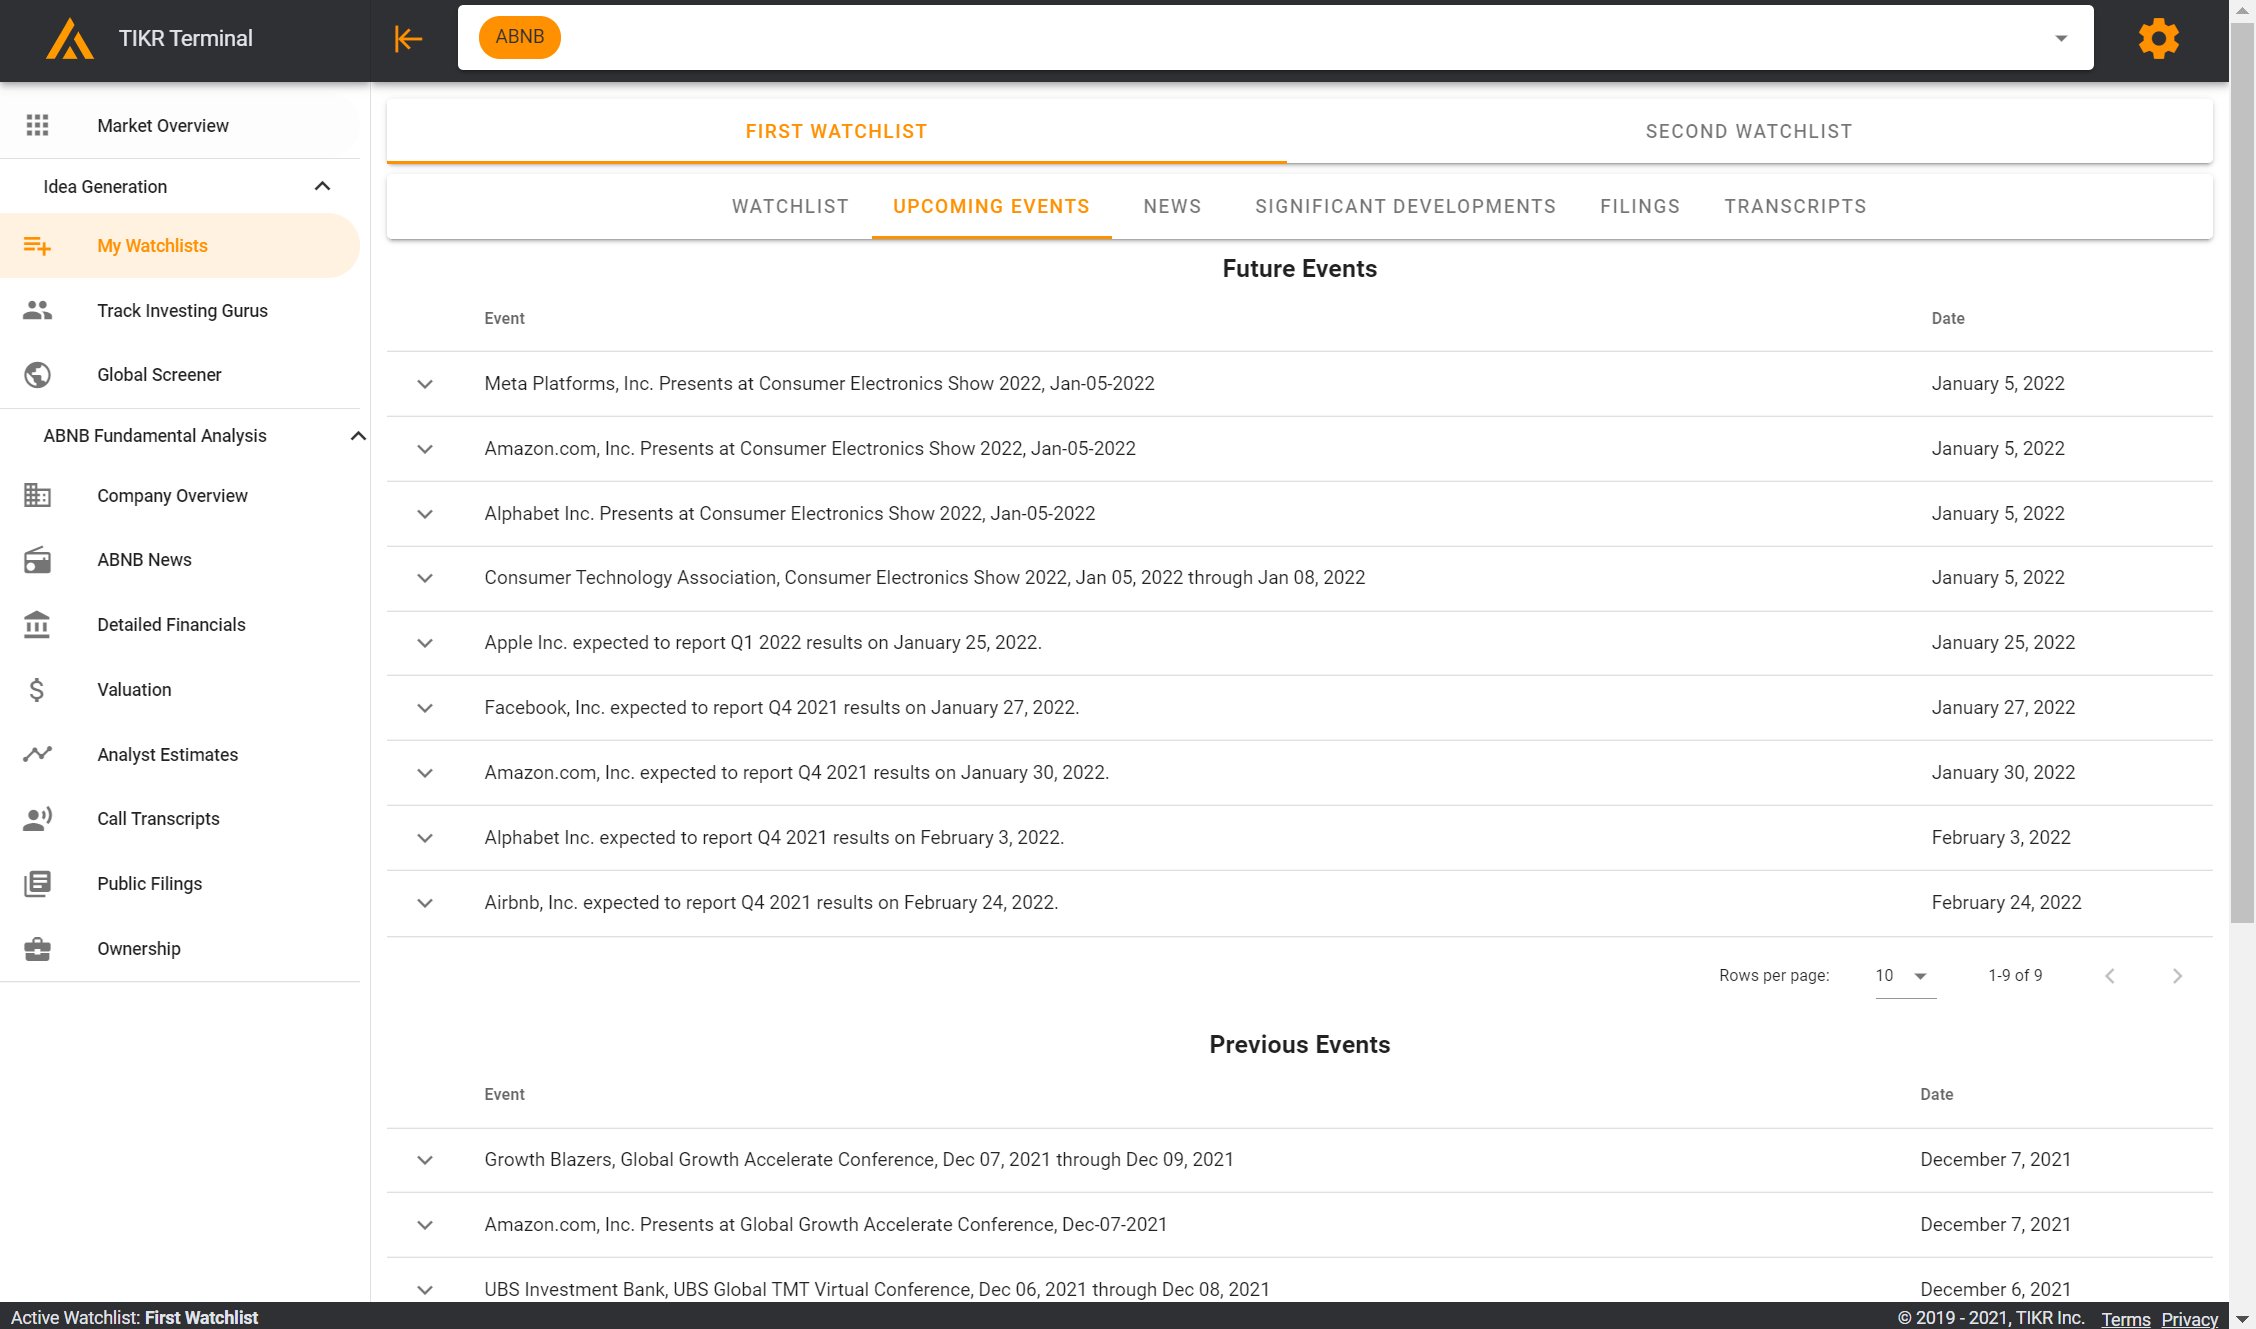2256x1329 pixels.
Task: Click the page vertical scrollbar thumb
Action: [x=2243, y=472]
